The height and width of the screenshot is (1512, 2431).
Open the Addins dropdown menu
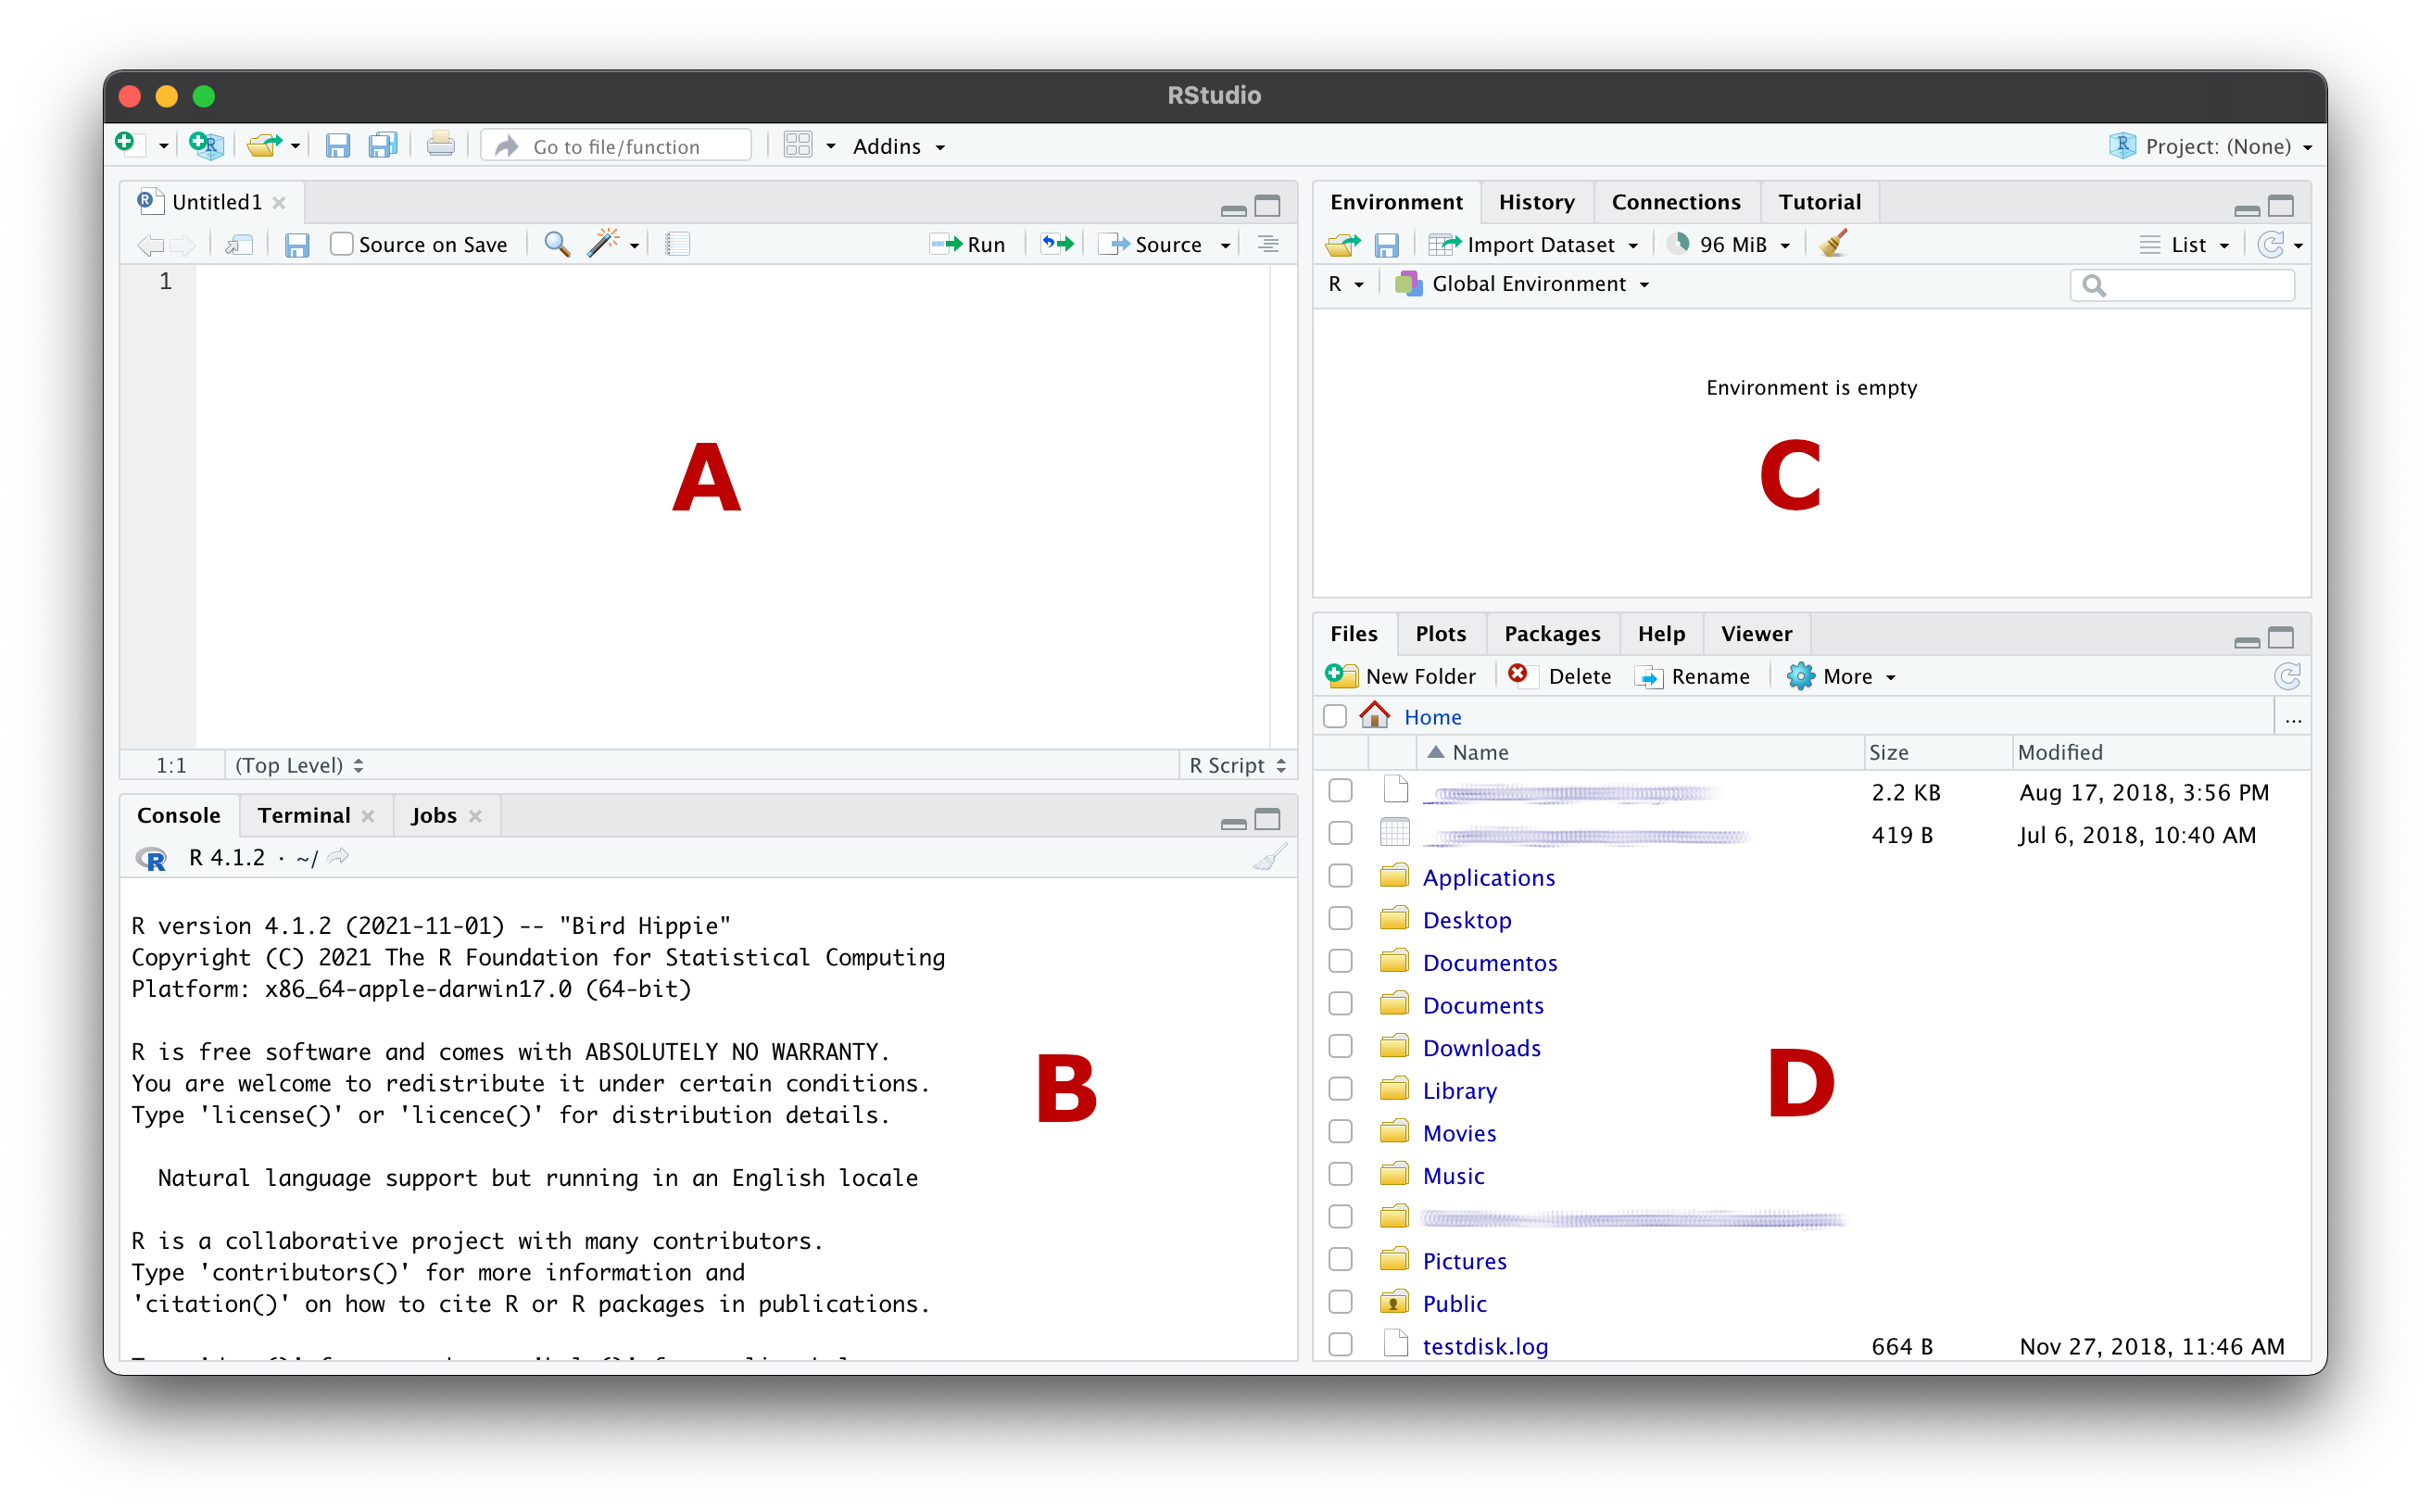897,146
